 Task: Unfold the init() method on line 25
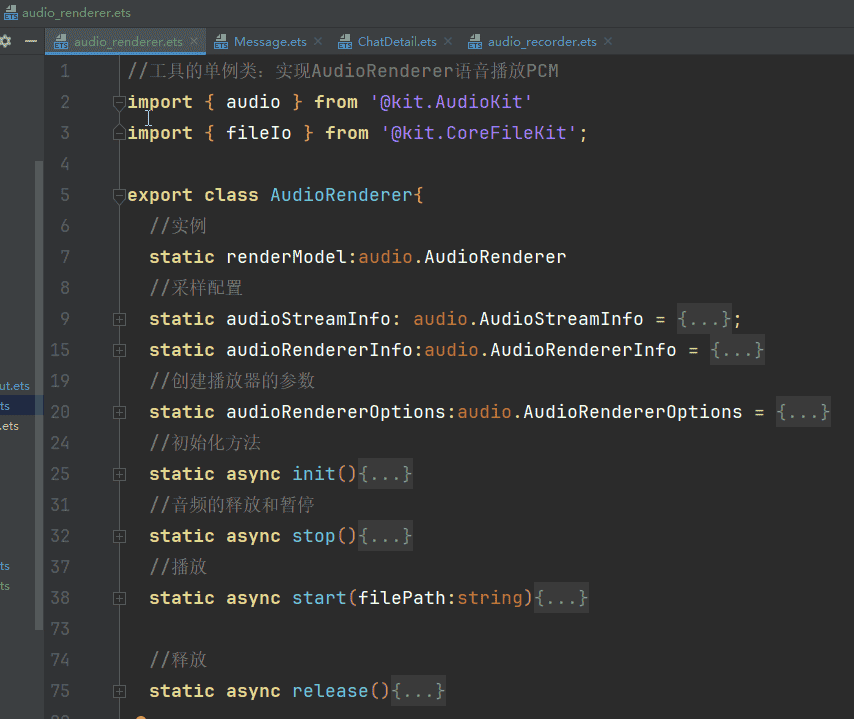tap(120, 474)
